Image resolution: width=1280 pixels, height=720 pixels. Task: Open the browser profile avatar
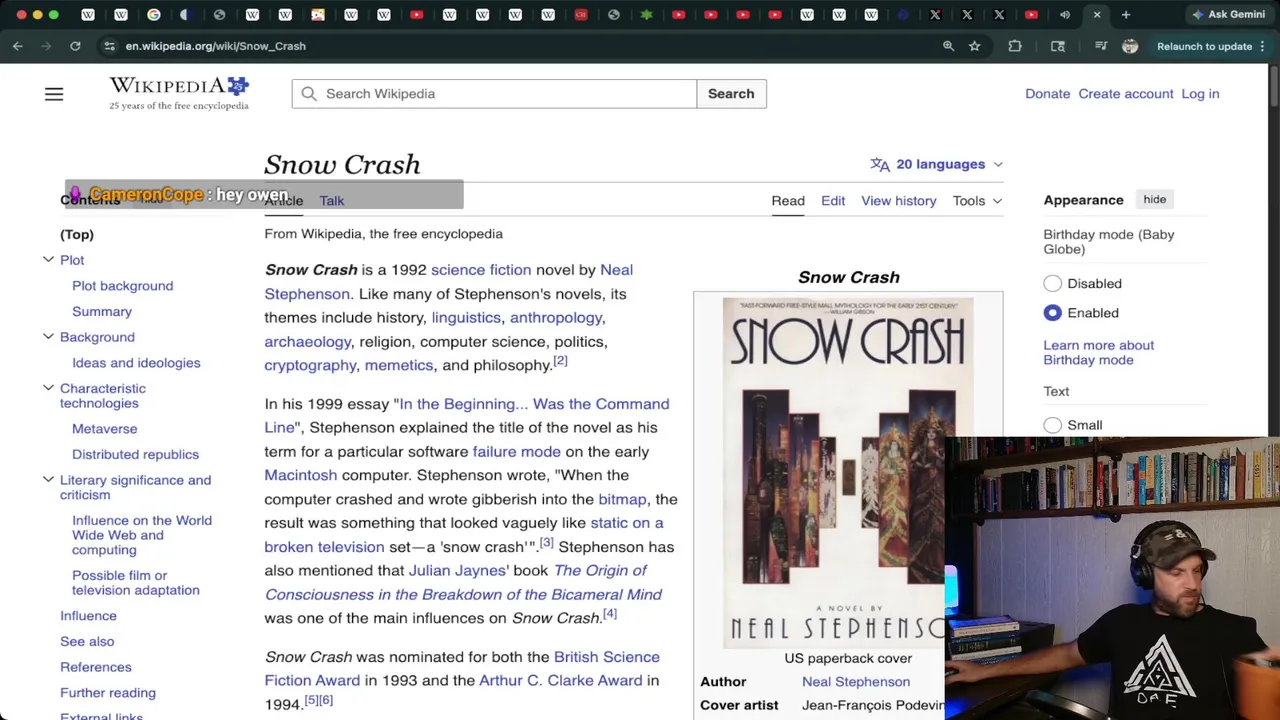tap(1130, 46)
